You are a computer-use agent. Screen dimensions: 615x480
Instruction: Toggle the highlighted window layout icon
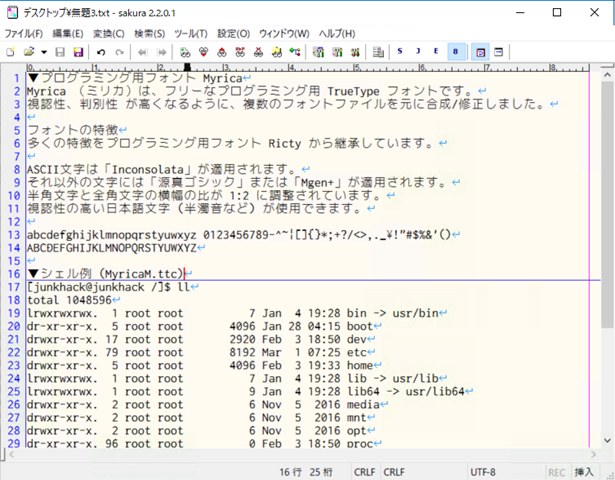tap(480, 52)
